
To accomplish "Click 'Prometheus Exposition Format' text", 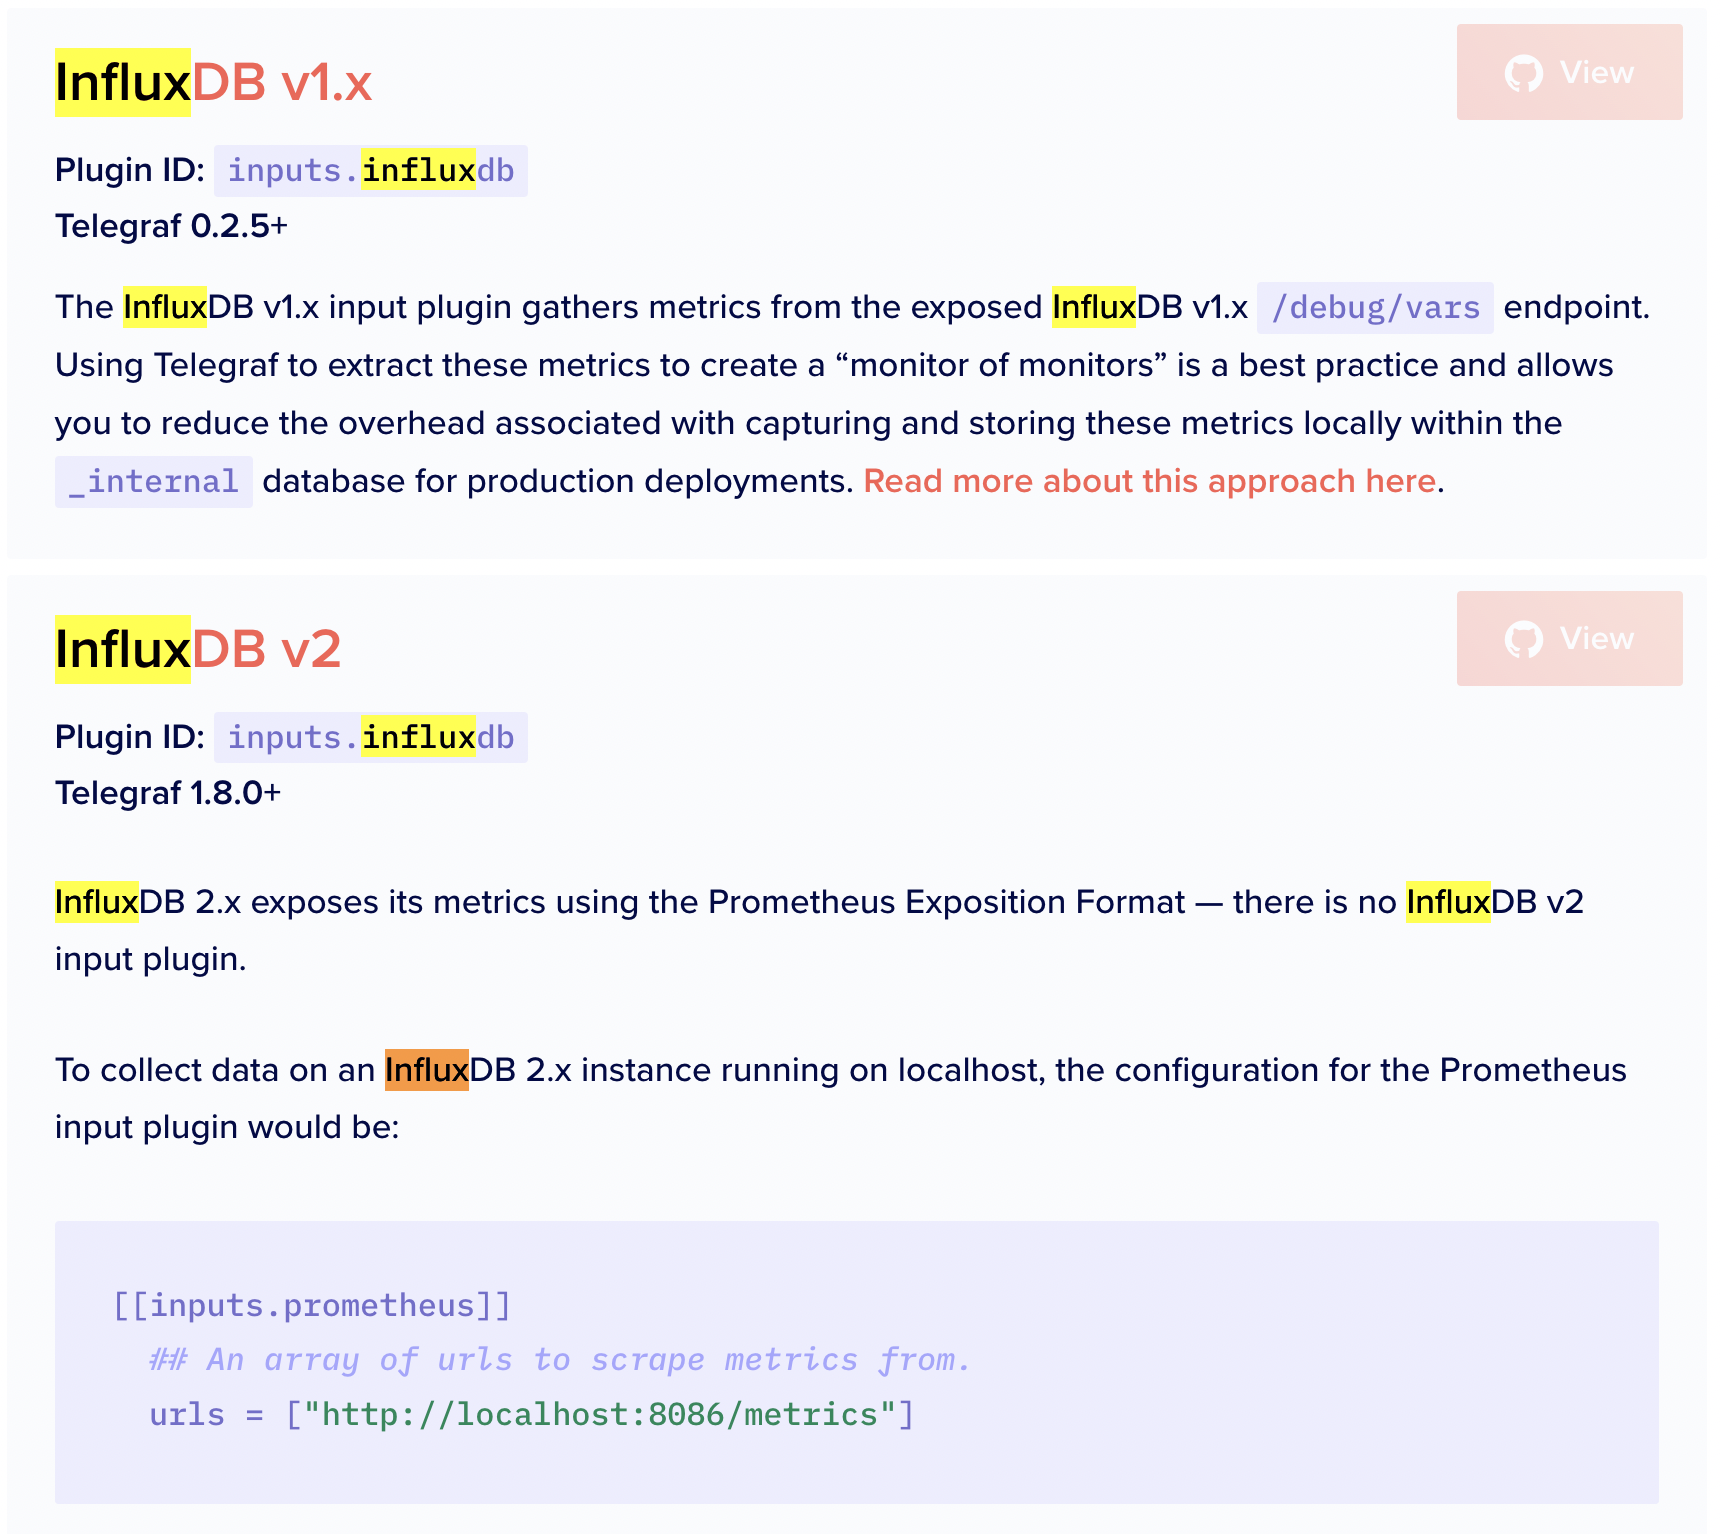I will 946,902.
